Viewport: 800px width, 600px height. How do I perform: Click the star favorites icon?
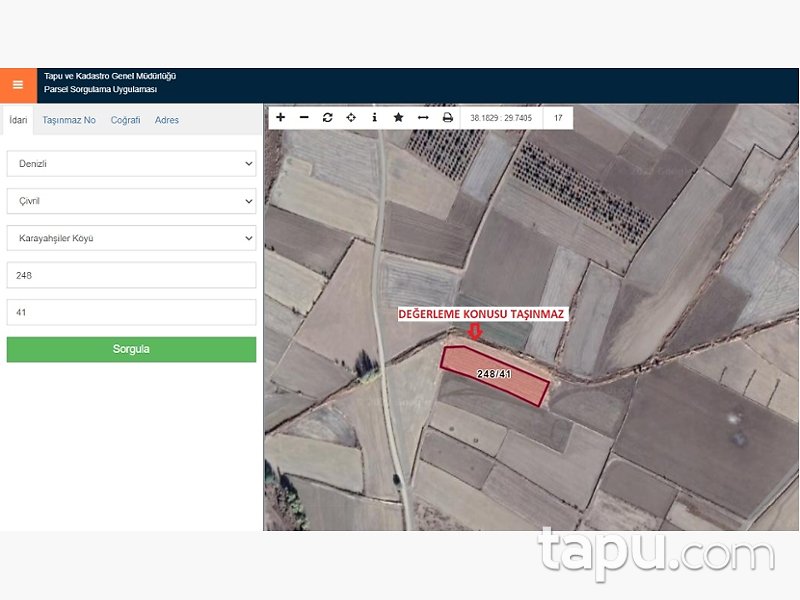pos(398,118)
